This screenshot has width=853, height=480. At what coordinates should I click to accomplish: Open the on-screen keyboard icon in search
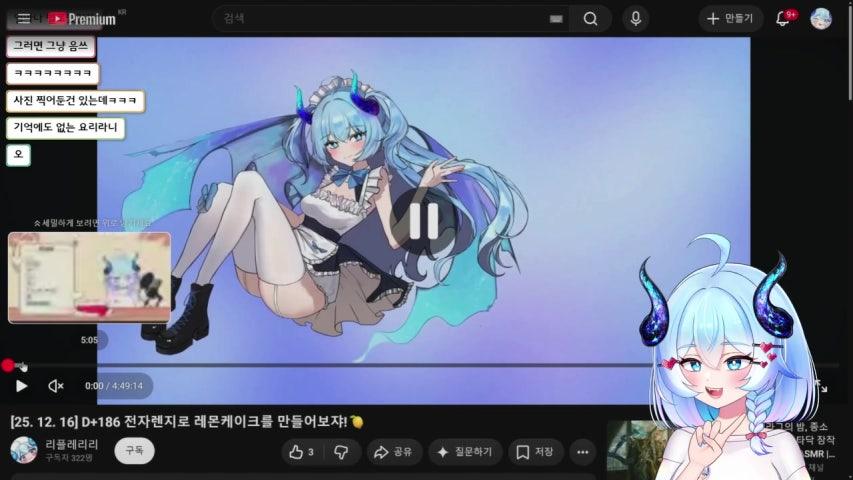pos(556,19)
